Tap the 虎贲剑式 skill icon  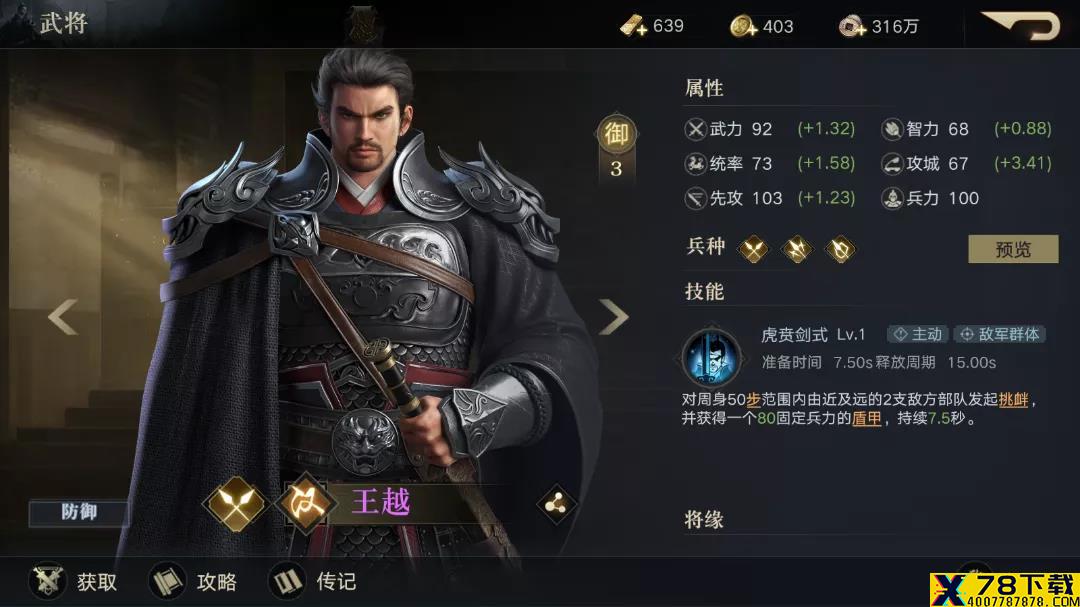712,358
